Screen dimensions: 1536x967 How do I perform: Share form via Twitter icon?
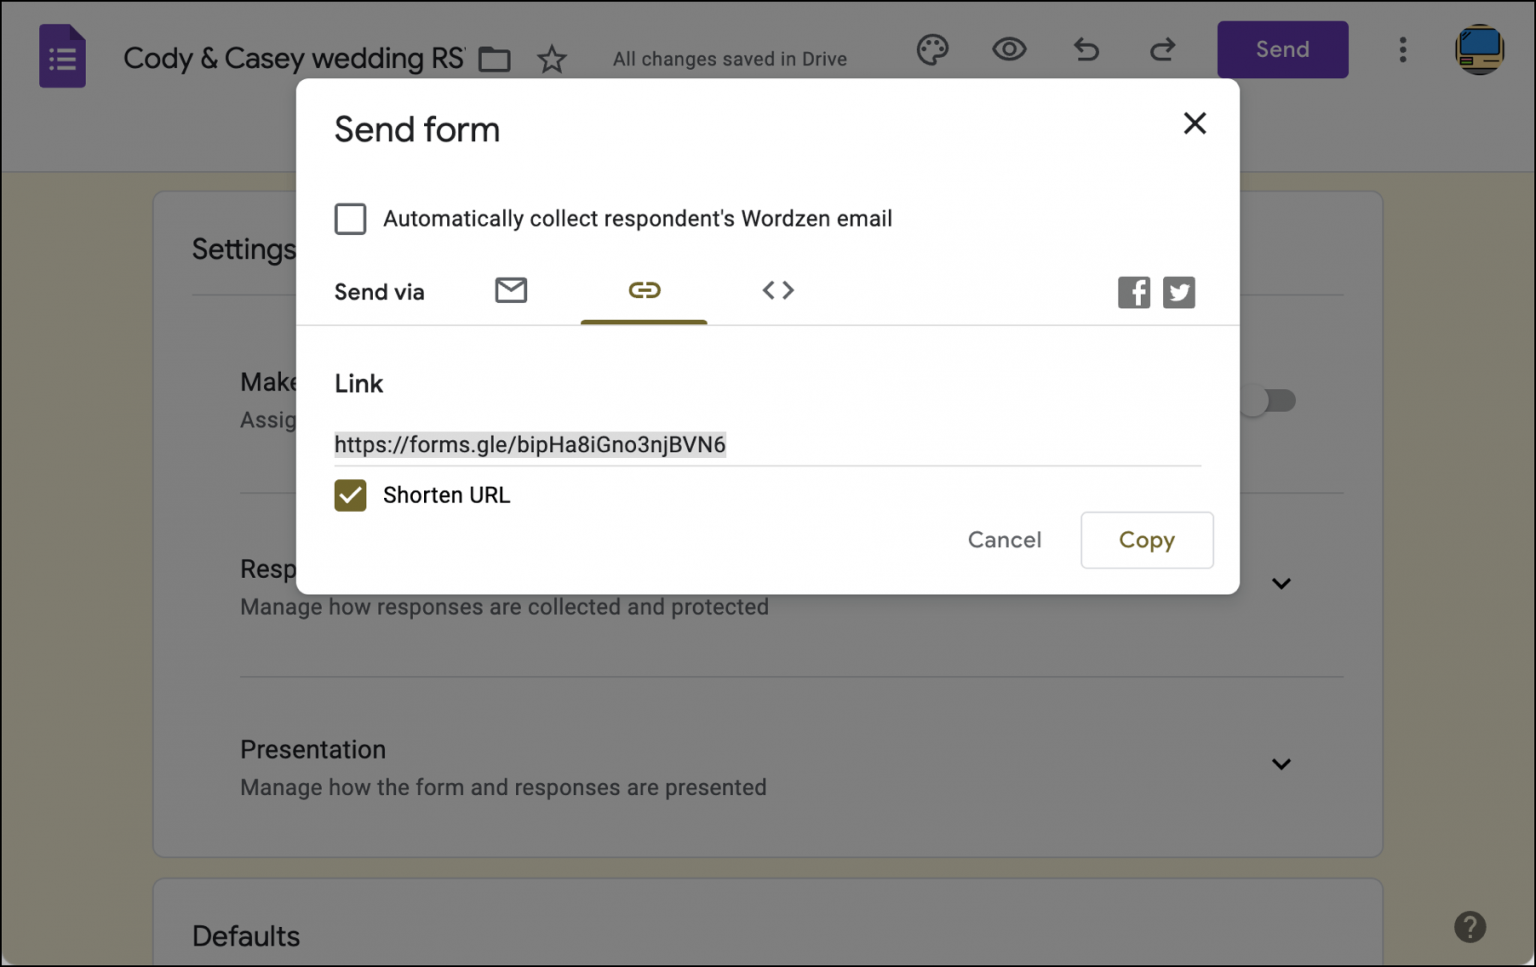pyautogui.click(x=1179, y=292)
